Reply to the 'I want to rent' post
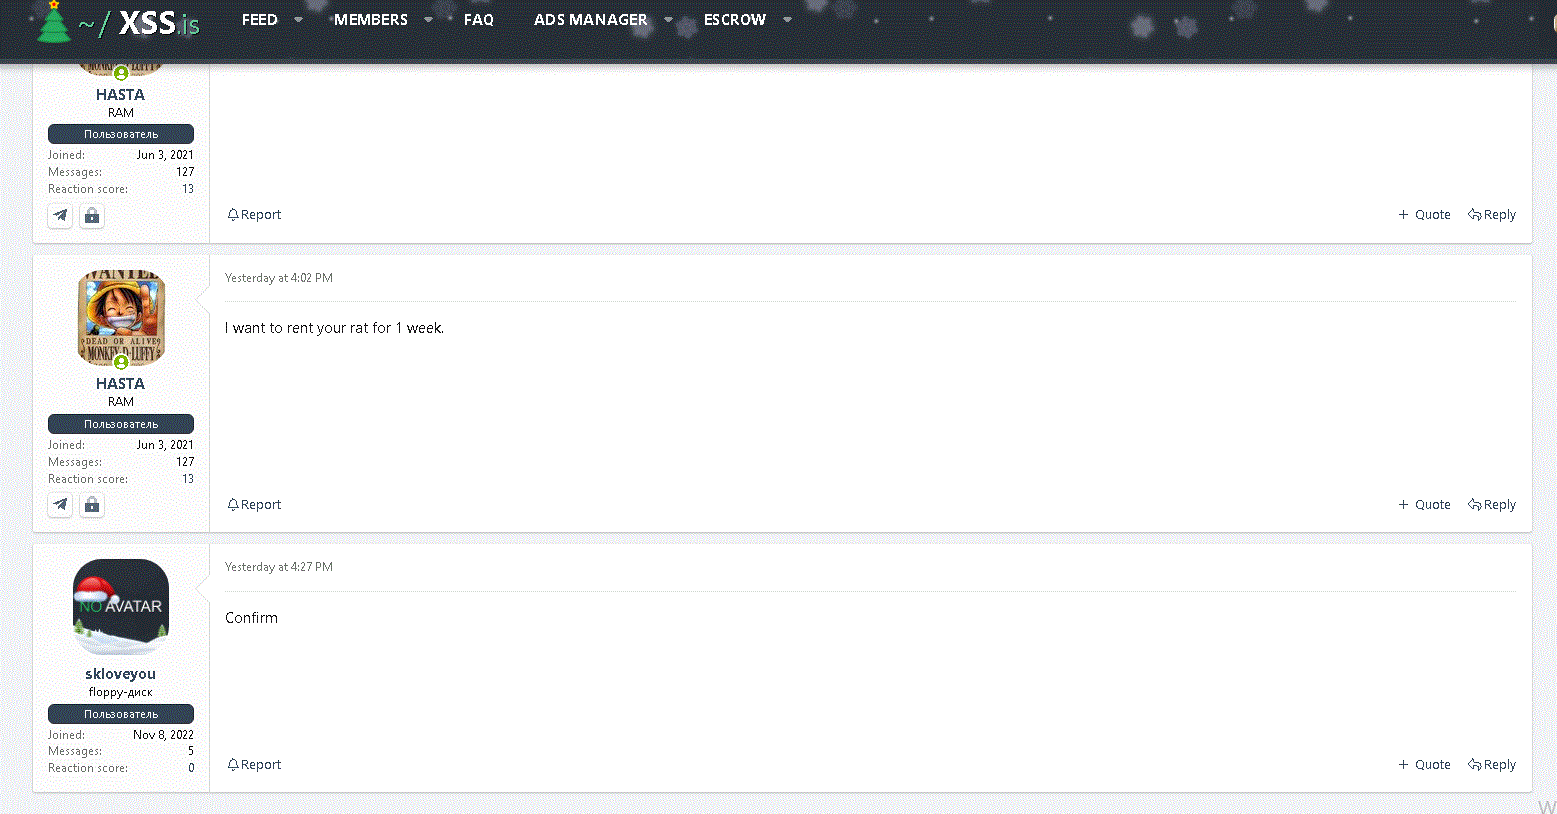 point(1492,505)
